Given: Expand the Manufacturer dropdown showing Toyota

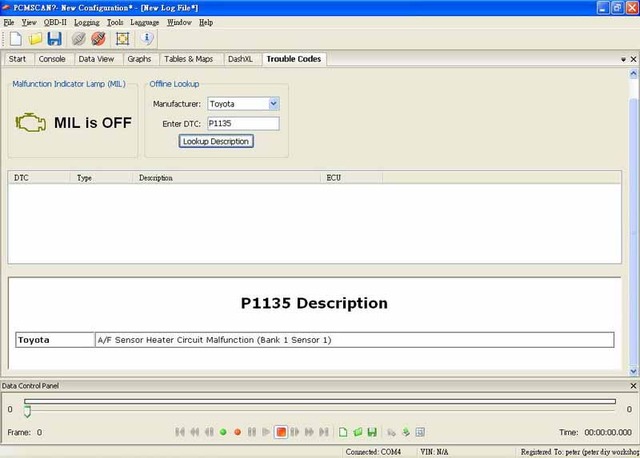Looking at the screenshot, I should [x=274, y=104].
